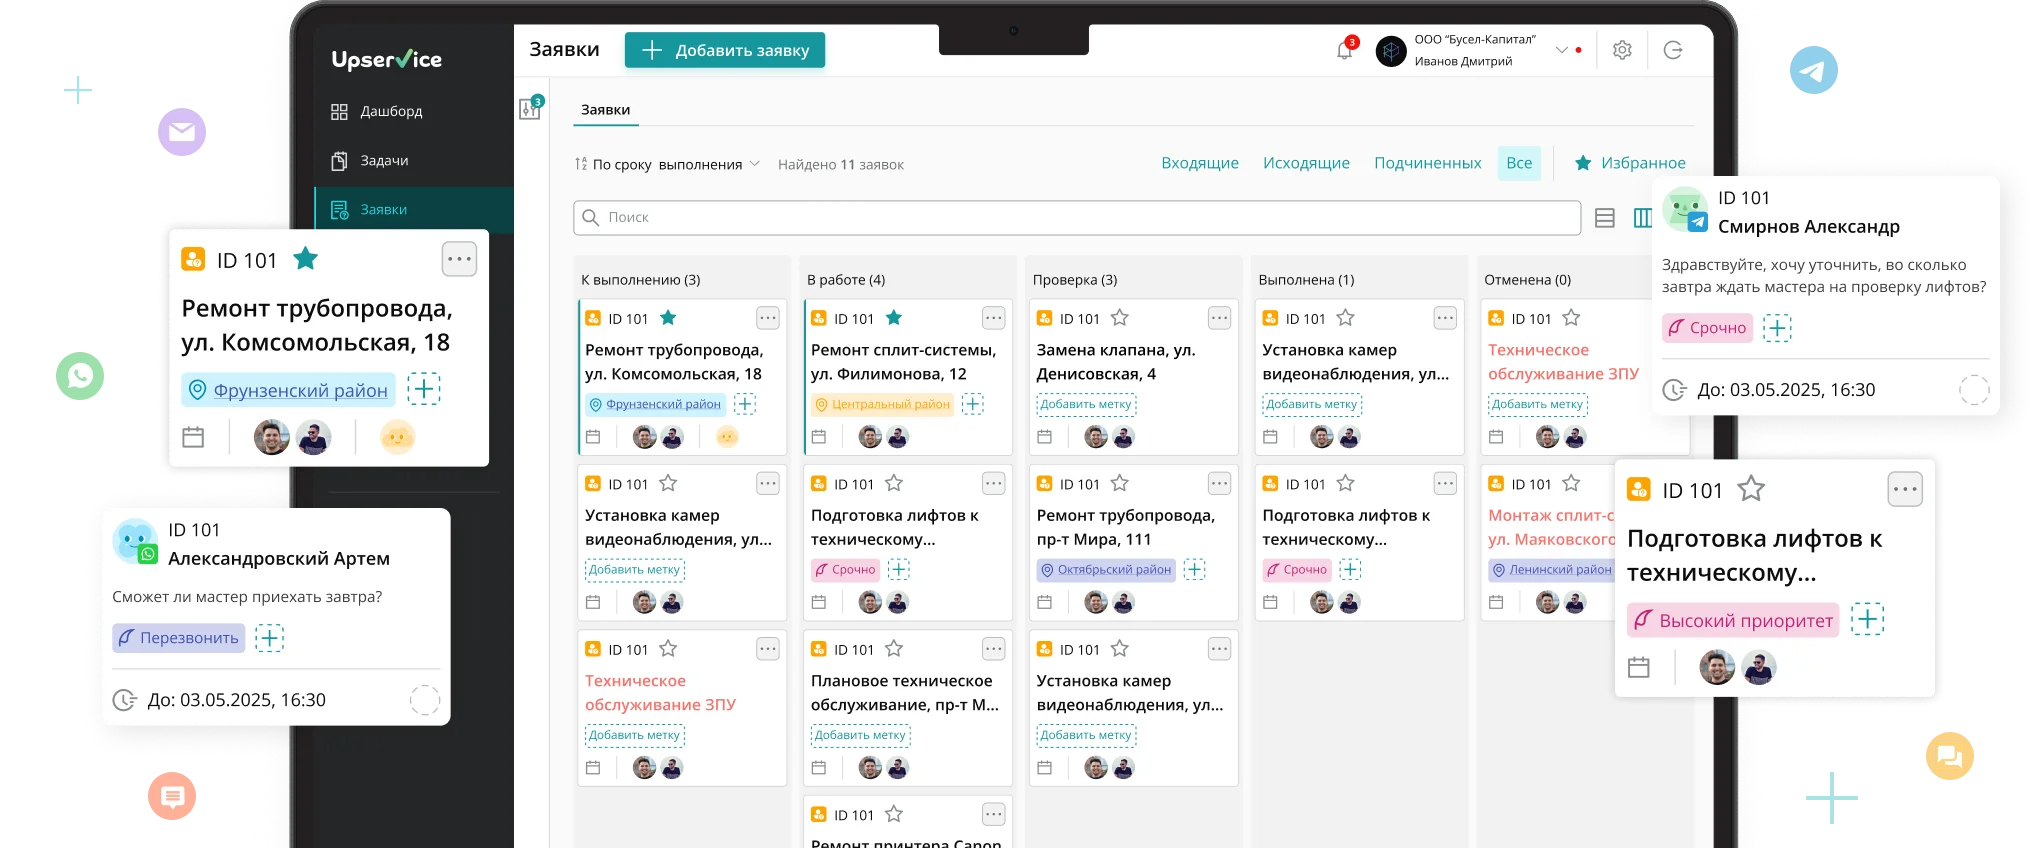Click Добавить метку on Выполнена Установка камер card
Viewport: 2028px width, 848px height.
coord(1312,404)
